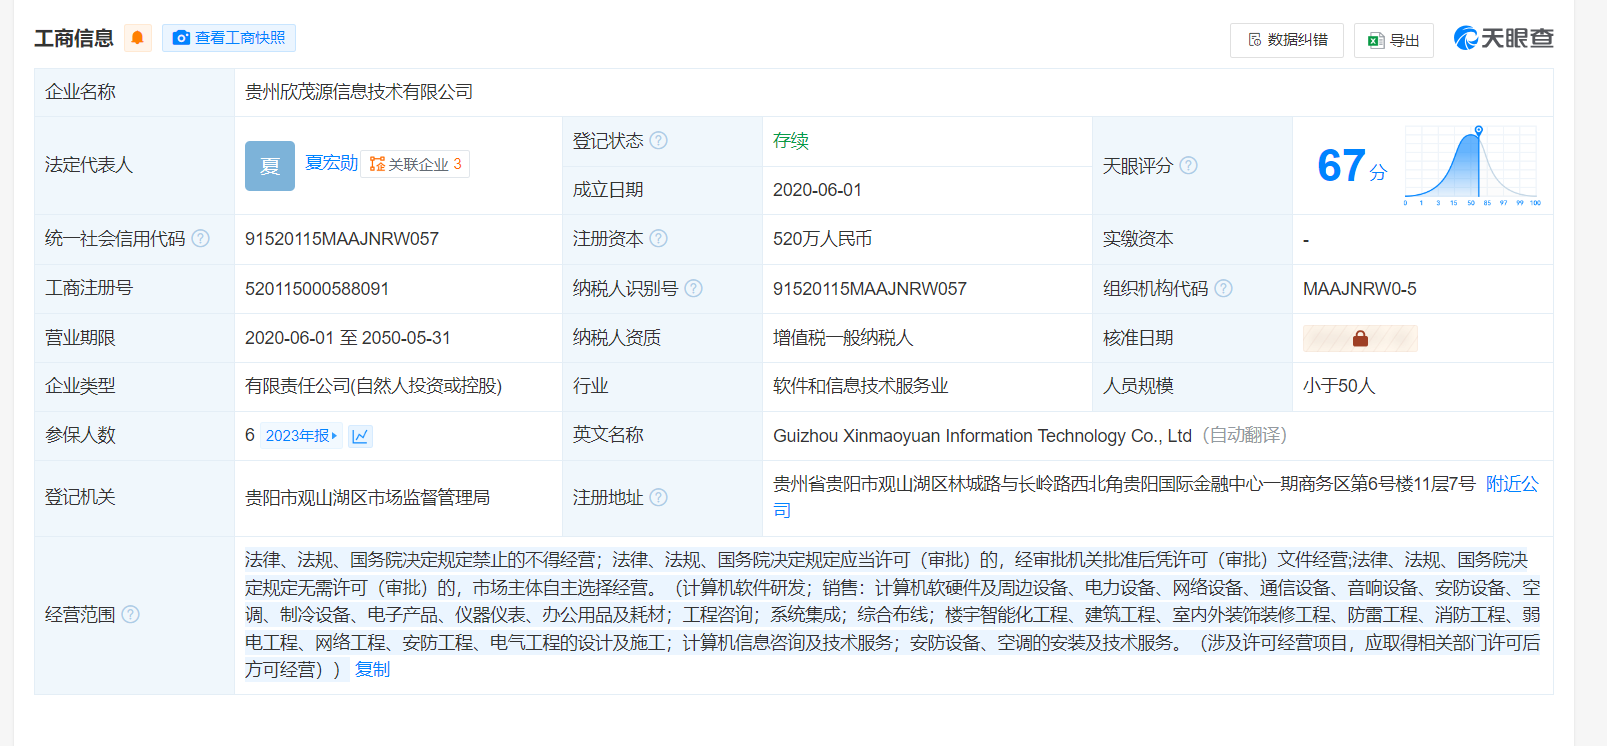The image size is (1607, 746).
Task: Click staff size 小于50人
Action: coord(1339,386)
